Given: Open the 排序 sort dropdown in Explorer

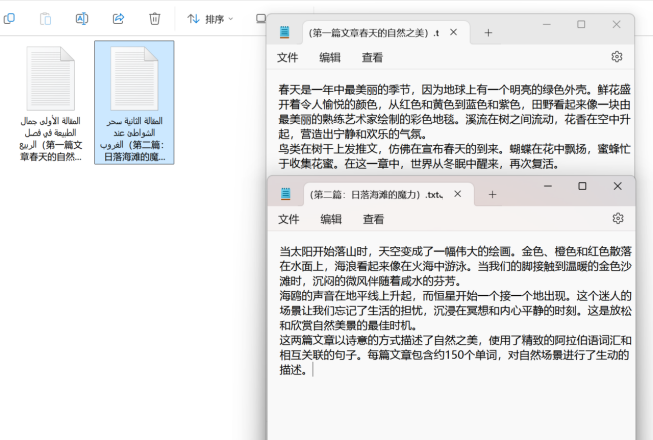Looking at the screenshot, I should (210, 19).
